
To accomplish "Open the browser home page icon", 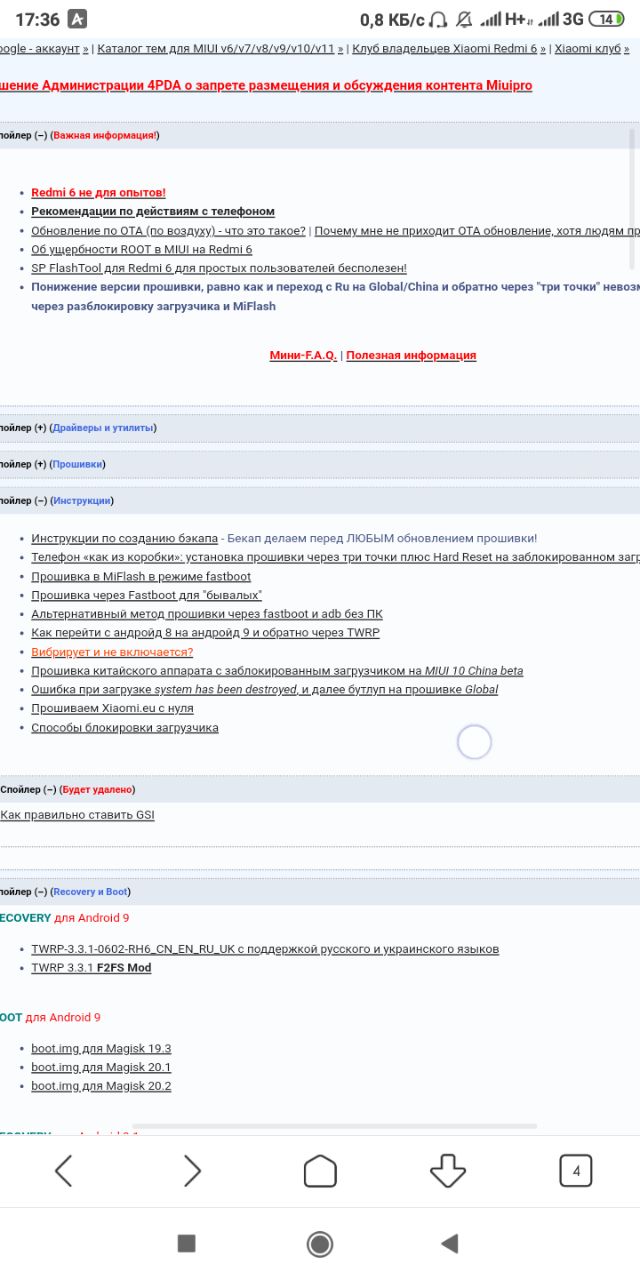I will click(320, 1170).
